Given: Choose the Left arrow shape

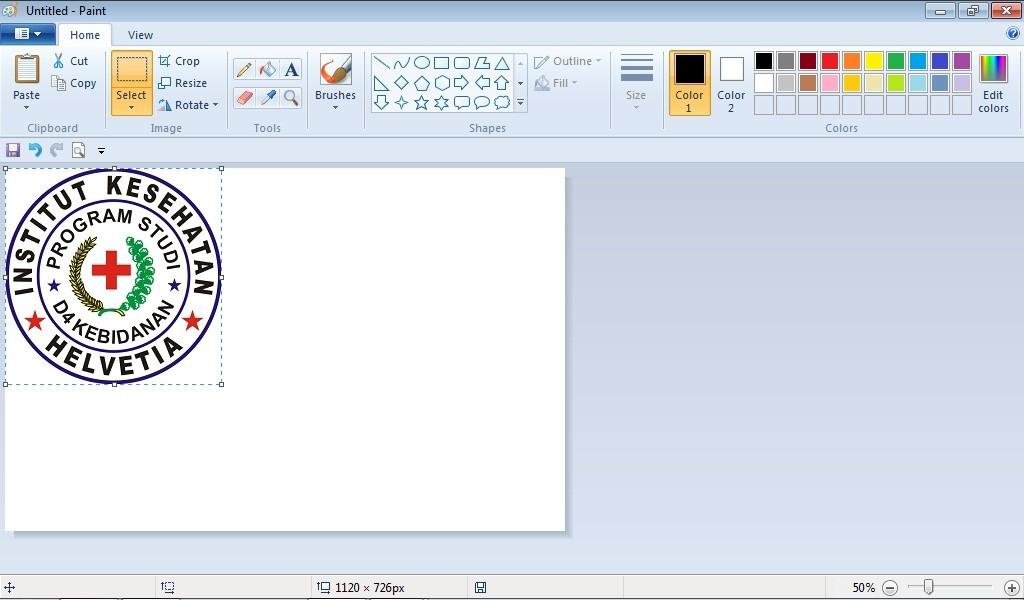Looking at the screenshot, I should 482,83.
